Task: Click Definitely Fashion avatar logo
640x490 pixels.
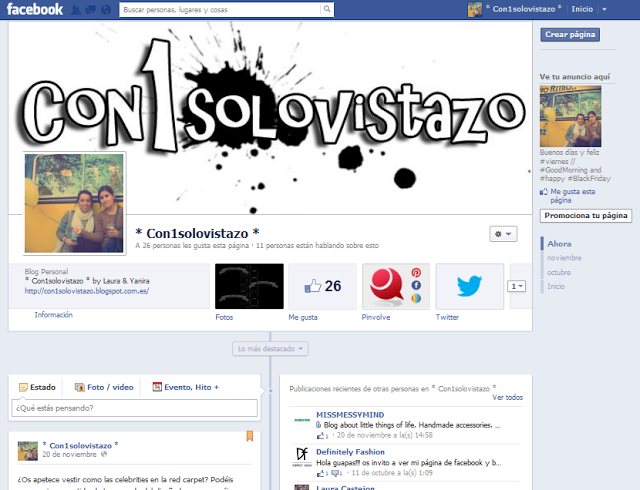Action: click(302, 457)
